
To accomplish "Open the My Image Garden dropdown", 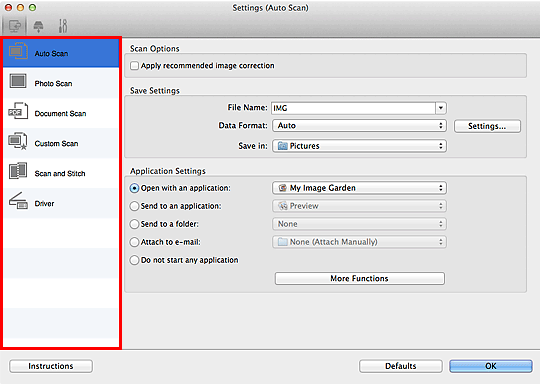I will [x=359, y=188].
